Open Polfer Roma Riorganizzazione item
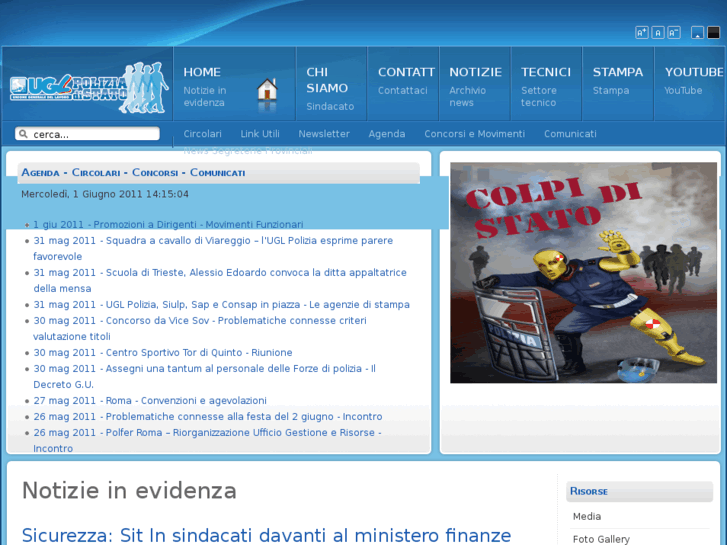This screenshot has height=545, width=727. pos(207,440)
